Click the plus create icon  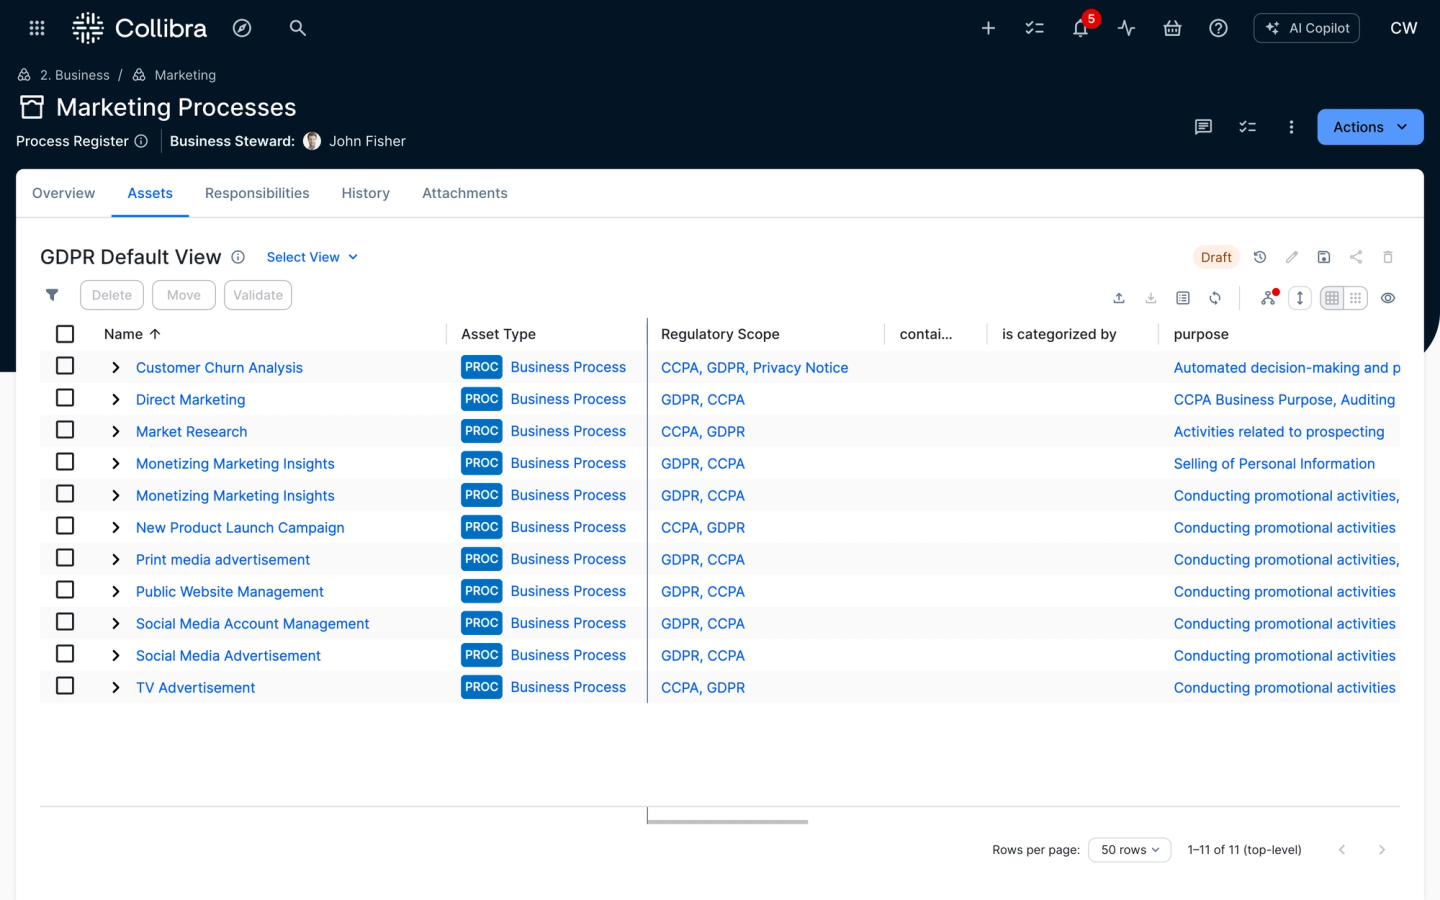988,28
